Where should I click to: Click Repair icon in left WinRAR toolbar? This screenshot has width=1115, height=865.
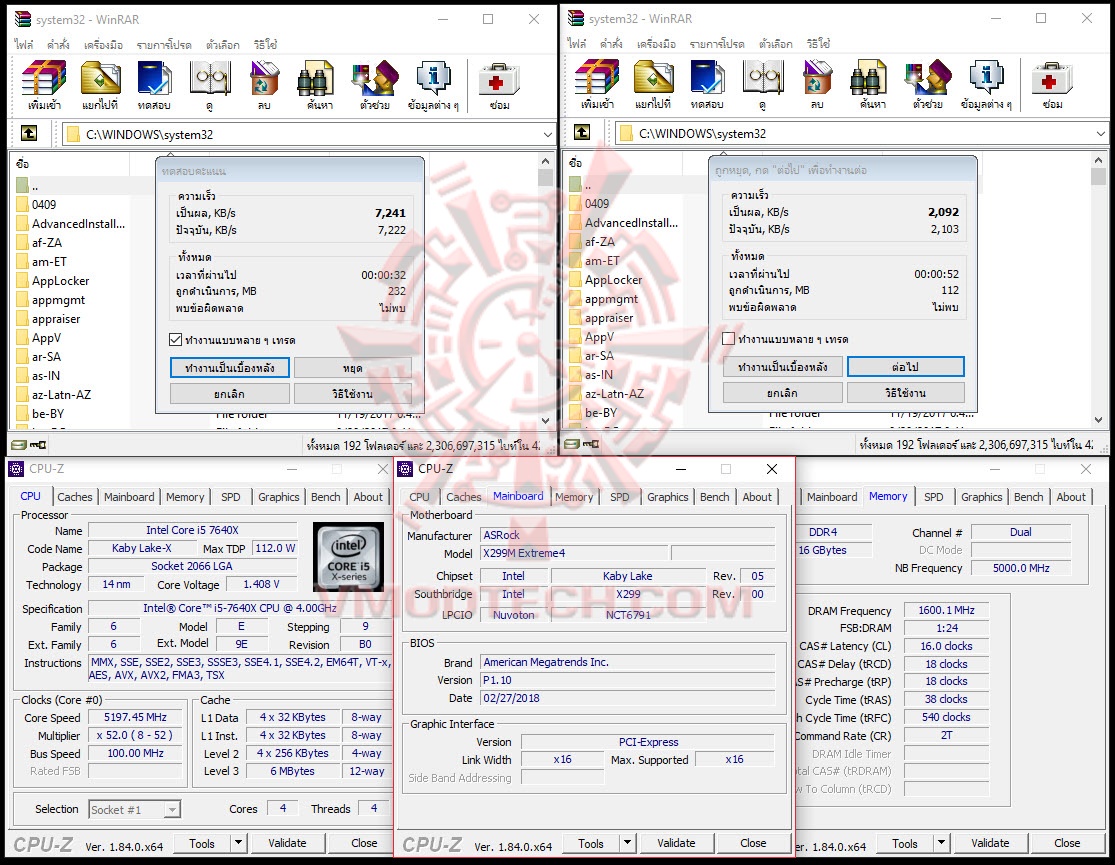coord(500,85)
